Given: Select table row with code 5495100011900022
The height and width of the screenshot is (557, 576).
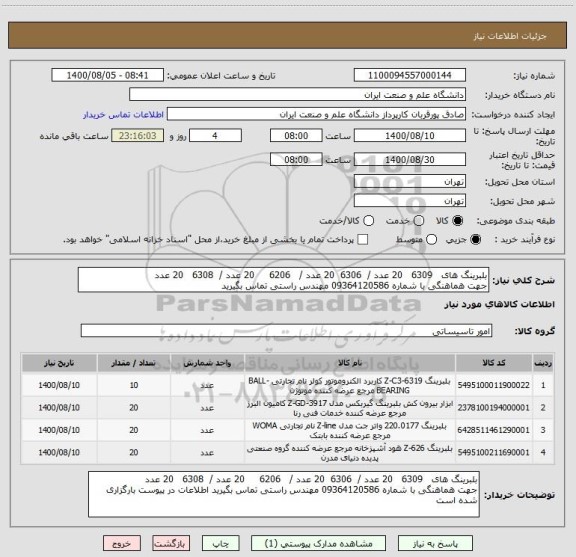Looking at the screenshot, I should click(288, 385).
